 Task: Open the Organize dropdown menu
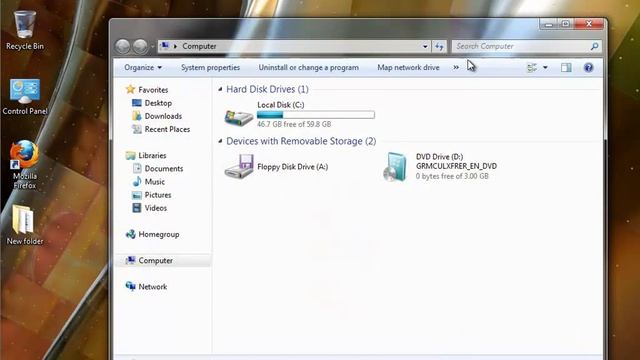click(x=143, y=68)
